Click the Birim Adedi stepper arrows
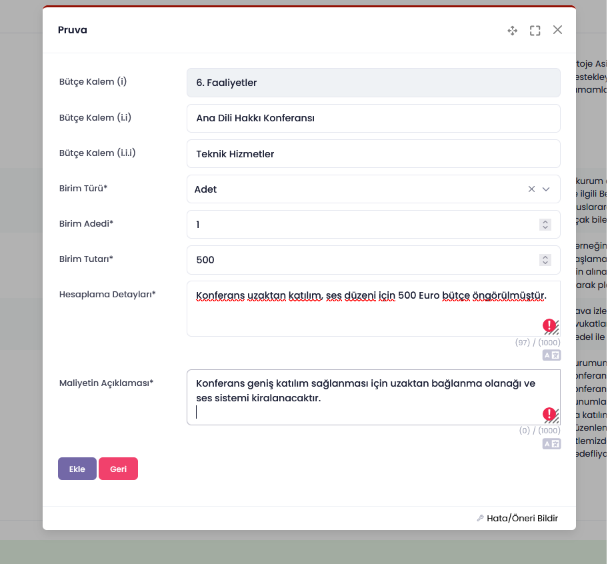Viewport: 607px width, 564px height. click(x=545, y=225)
